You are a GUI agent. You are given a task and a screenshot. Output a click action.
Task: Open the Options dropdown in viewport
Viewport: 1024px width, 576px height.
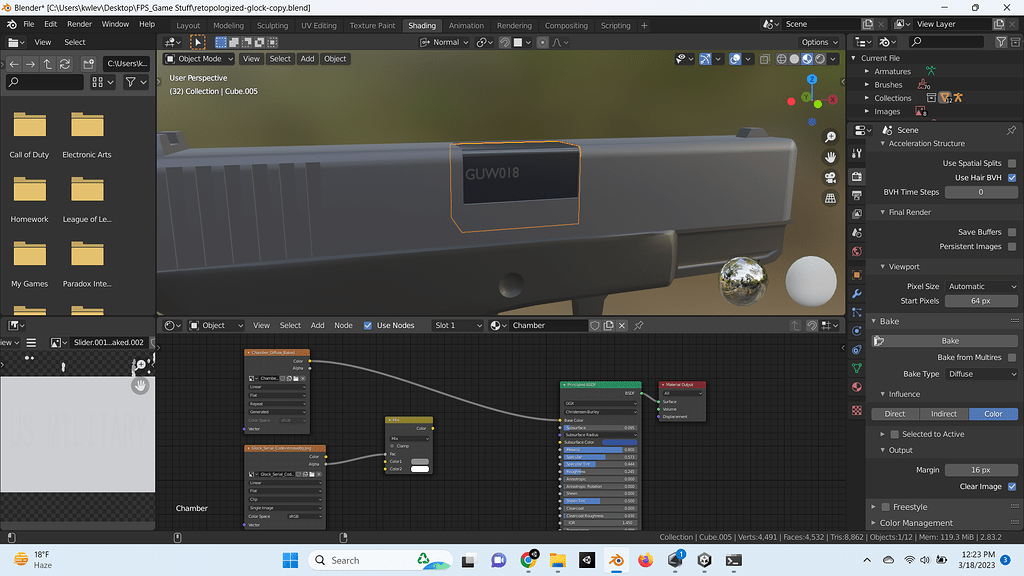pos(820,42)
